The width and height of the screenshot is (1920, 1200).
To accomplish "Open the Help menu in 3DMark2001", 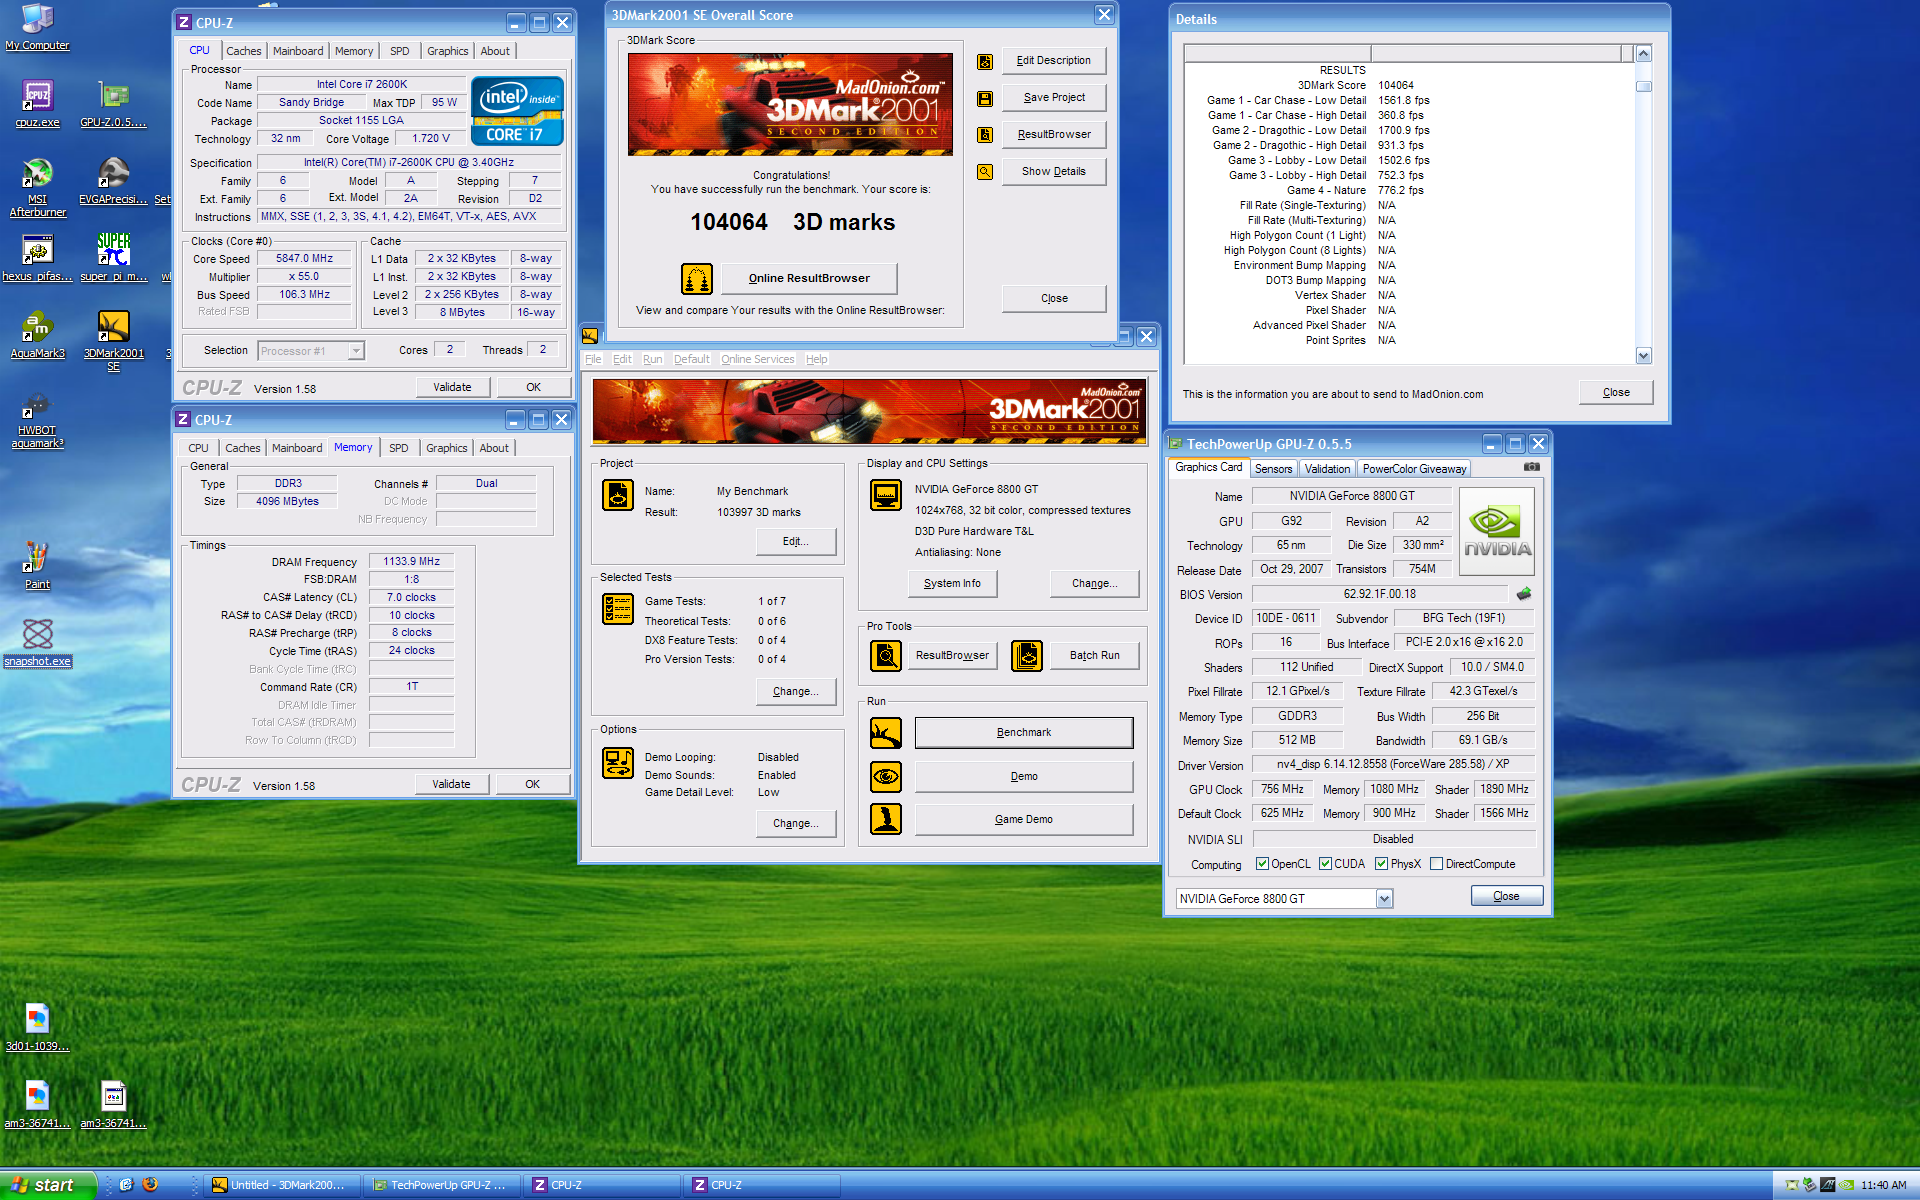I will [816, 360].
